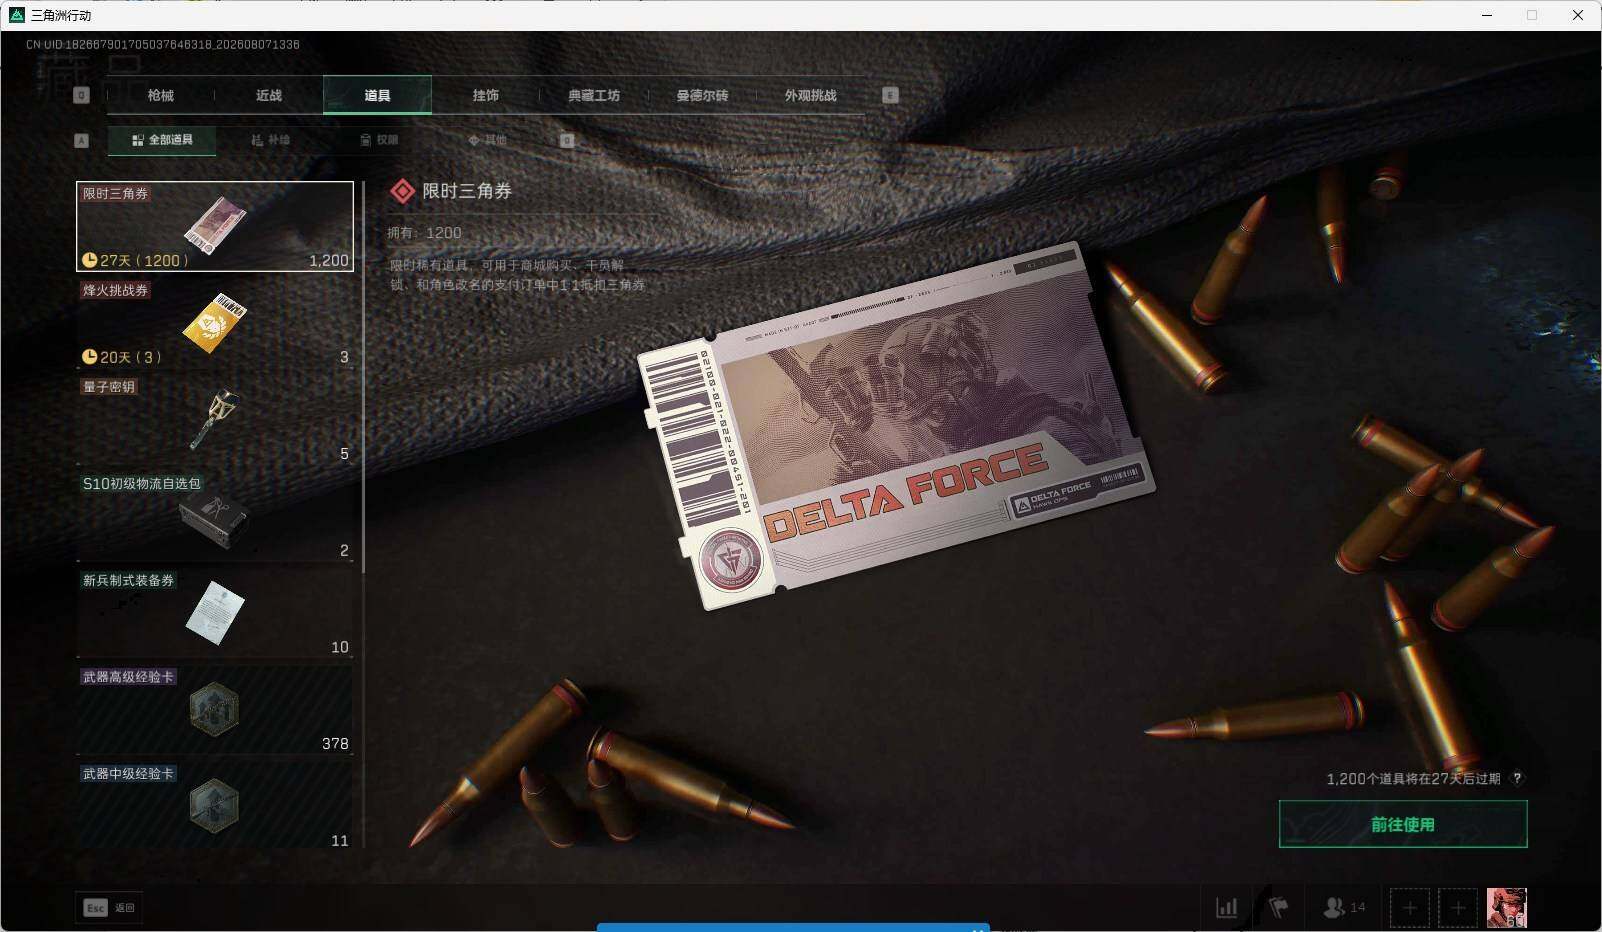The width and height of the screenshot is (1602, 932).
Task: Click the Esc 返回 back button
Action: point(109,907)
